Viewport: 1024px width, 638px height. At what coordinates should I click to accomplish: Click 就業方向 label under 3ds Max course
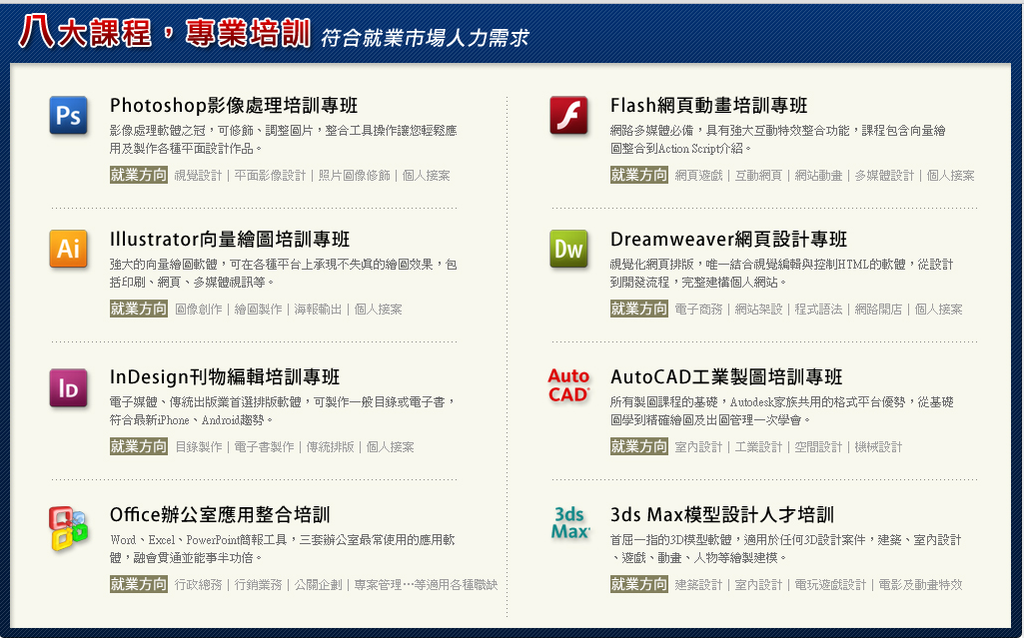pos(639,584)
